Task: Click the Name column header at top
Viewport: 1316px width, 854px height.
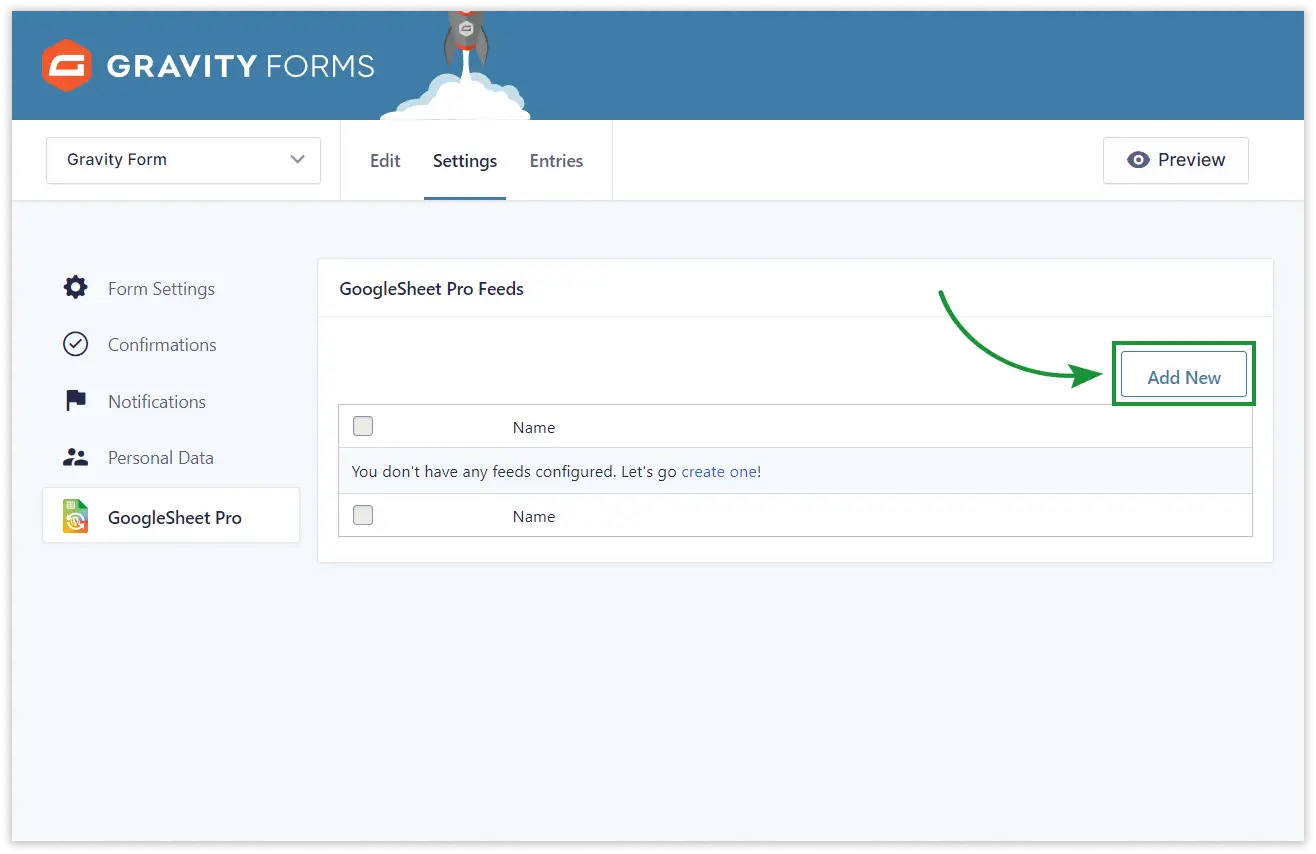Action: pyautogui.click(x=534, y=427)
